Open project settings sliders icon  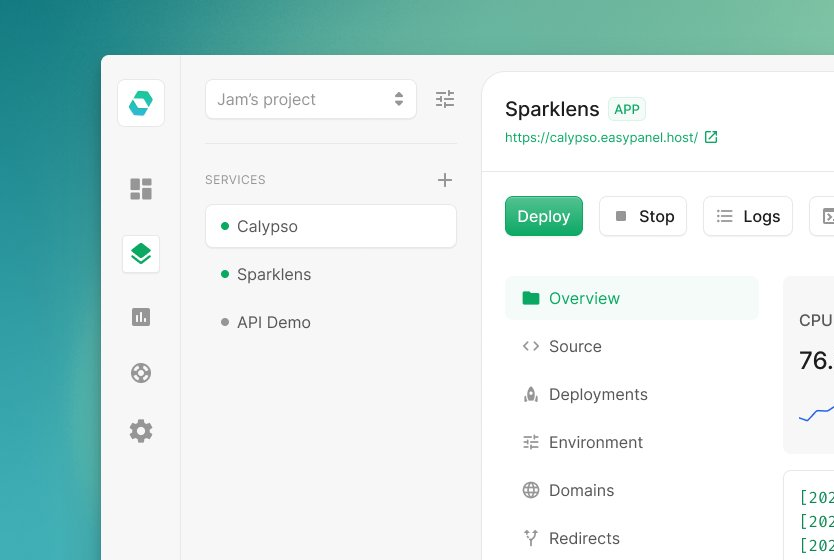point(445,99)
